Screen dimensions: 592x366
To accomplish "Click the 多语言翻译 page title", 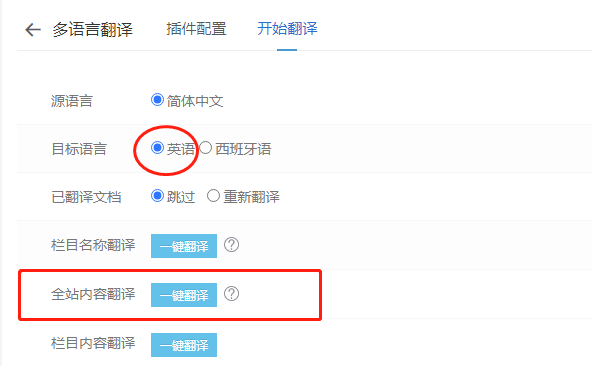I will [92, 30].
